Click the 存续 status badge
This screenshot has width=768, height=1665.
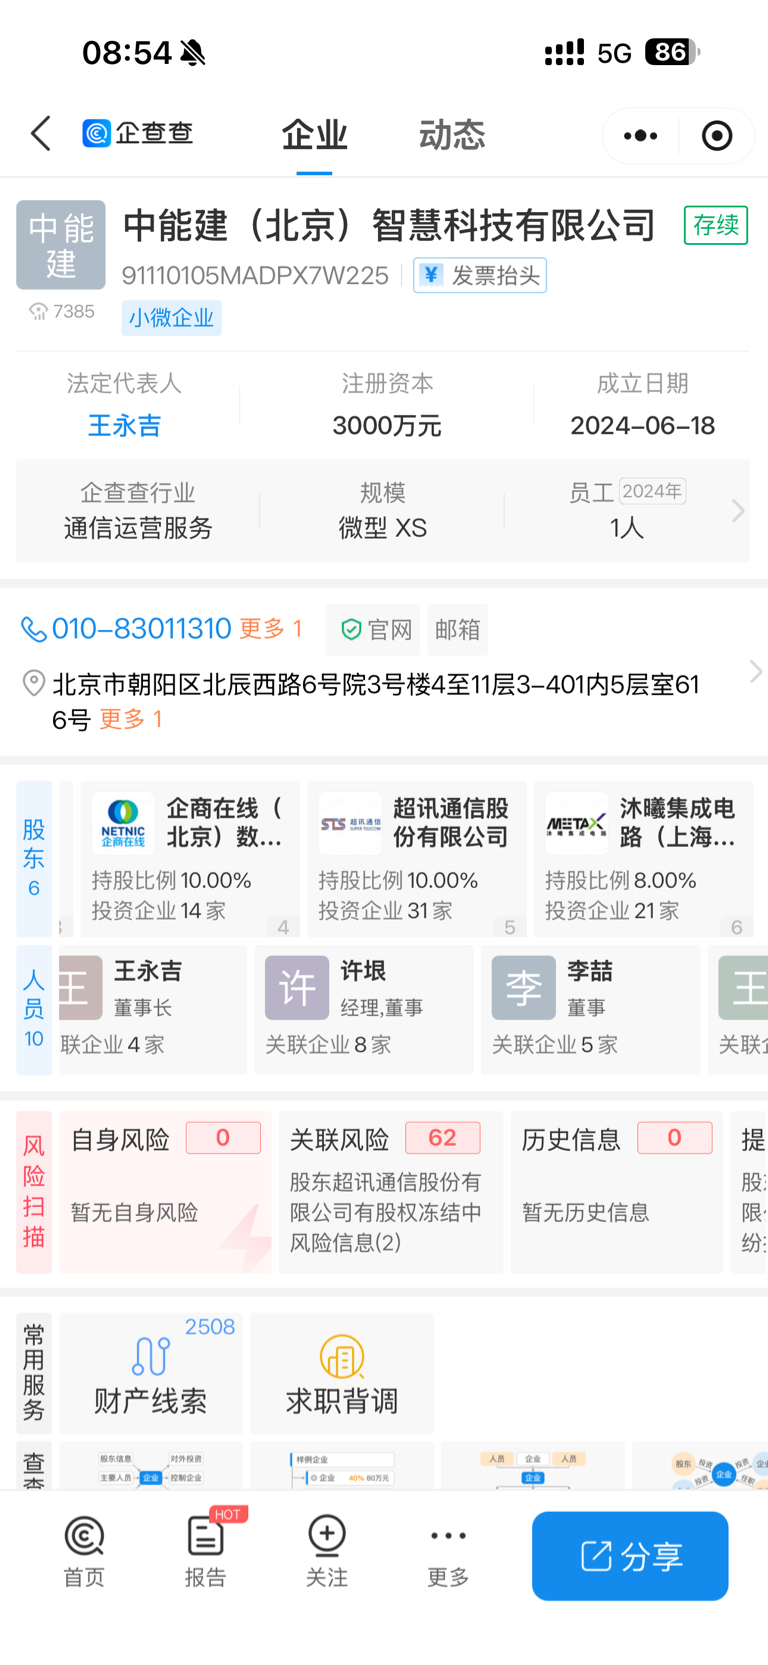click(716, 225)
